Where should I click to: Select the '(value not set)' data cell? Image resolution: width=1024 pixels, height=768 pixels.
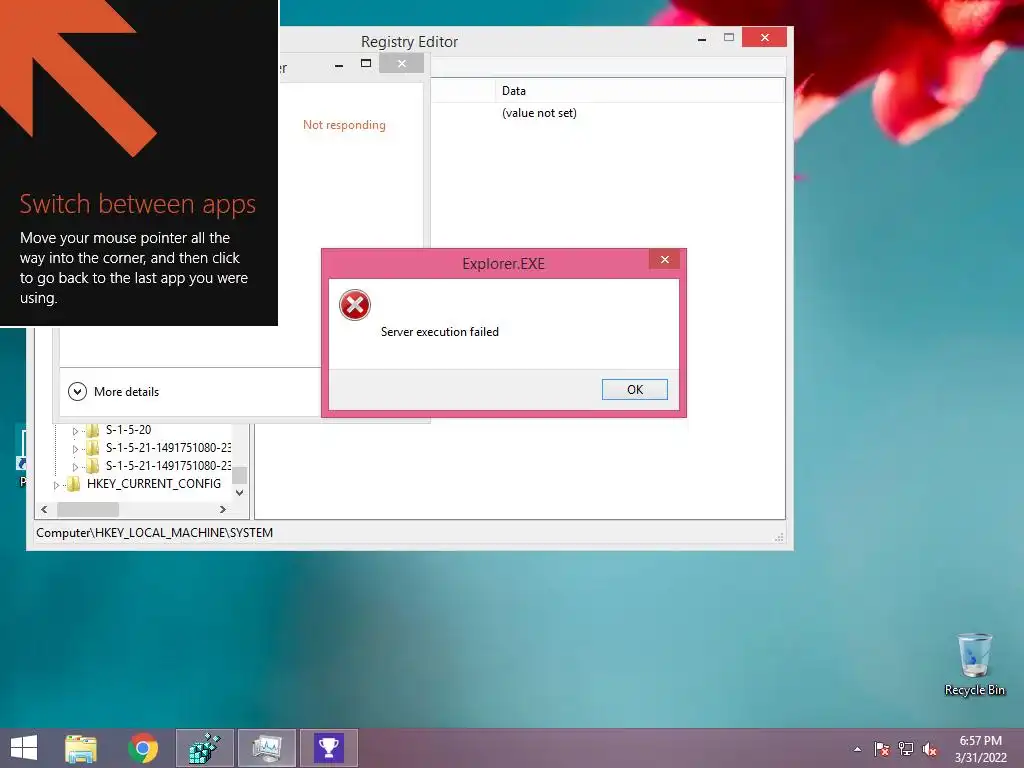pos(539,113)
